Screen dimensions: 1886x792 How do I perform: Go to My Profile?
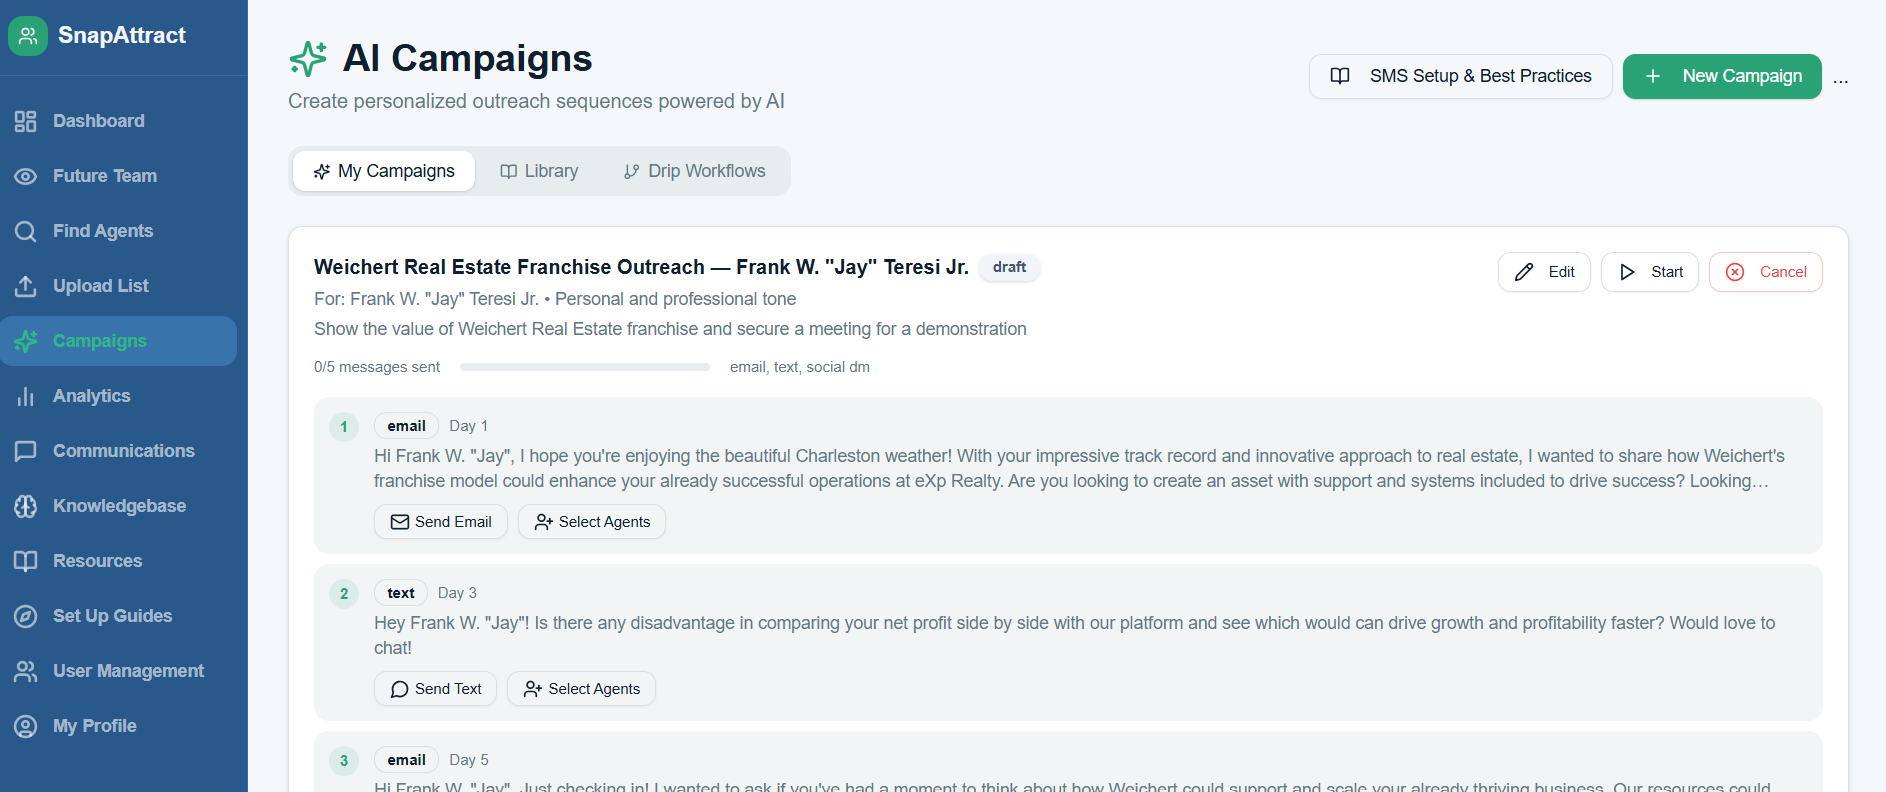pyautogui.click(x=118, y=726)
